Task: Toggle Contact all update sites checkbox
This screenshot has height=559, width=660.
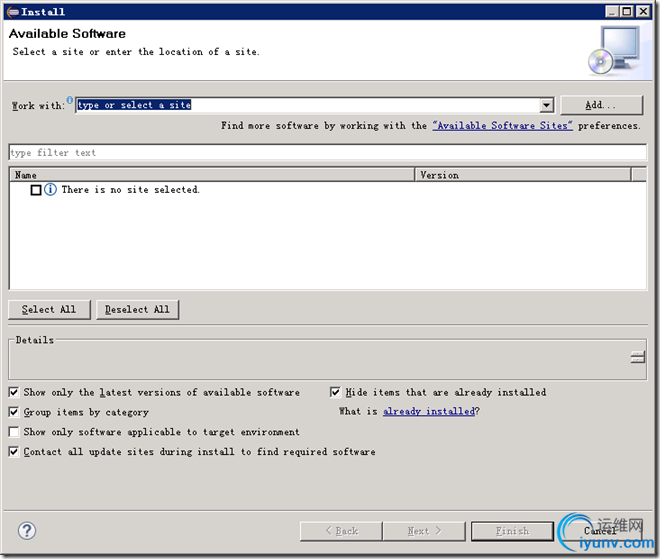Action: [14, 452]
